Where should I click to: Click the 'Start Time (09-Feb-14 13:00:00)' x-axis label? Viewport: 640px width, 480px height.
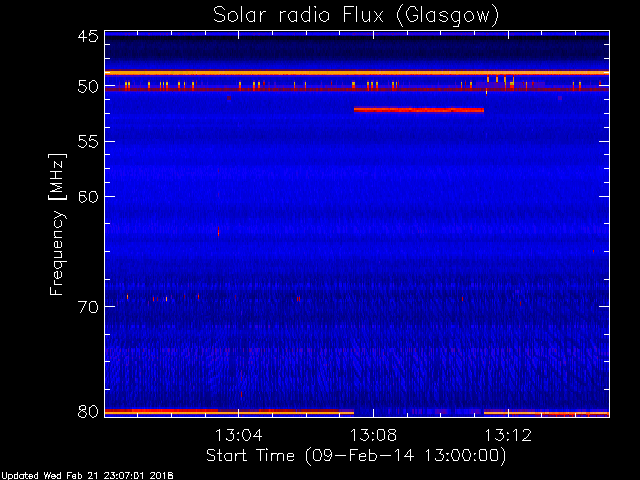point(356,455)
